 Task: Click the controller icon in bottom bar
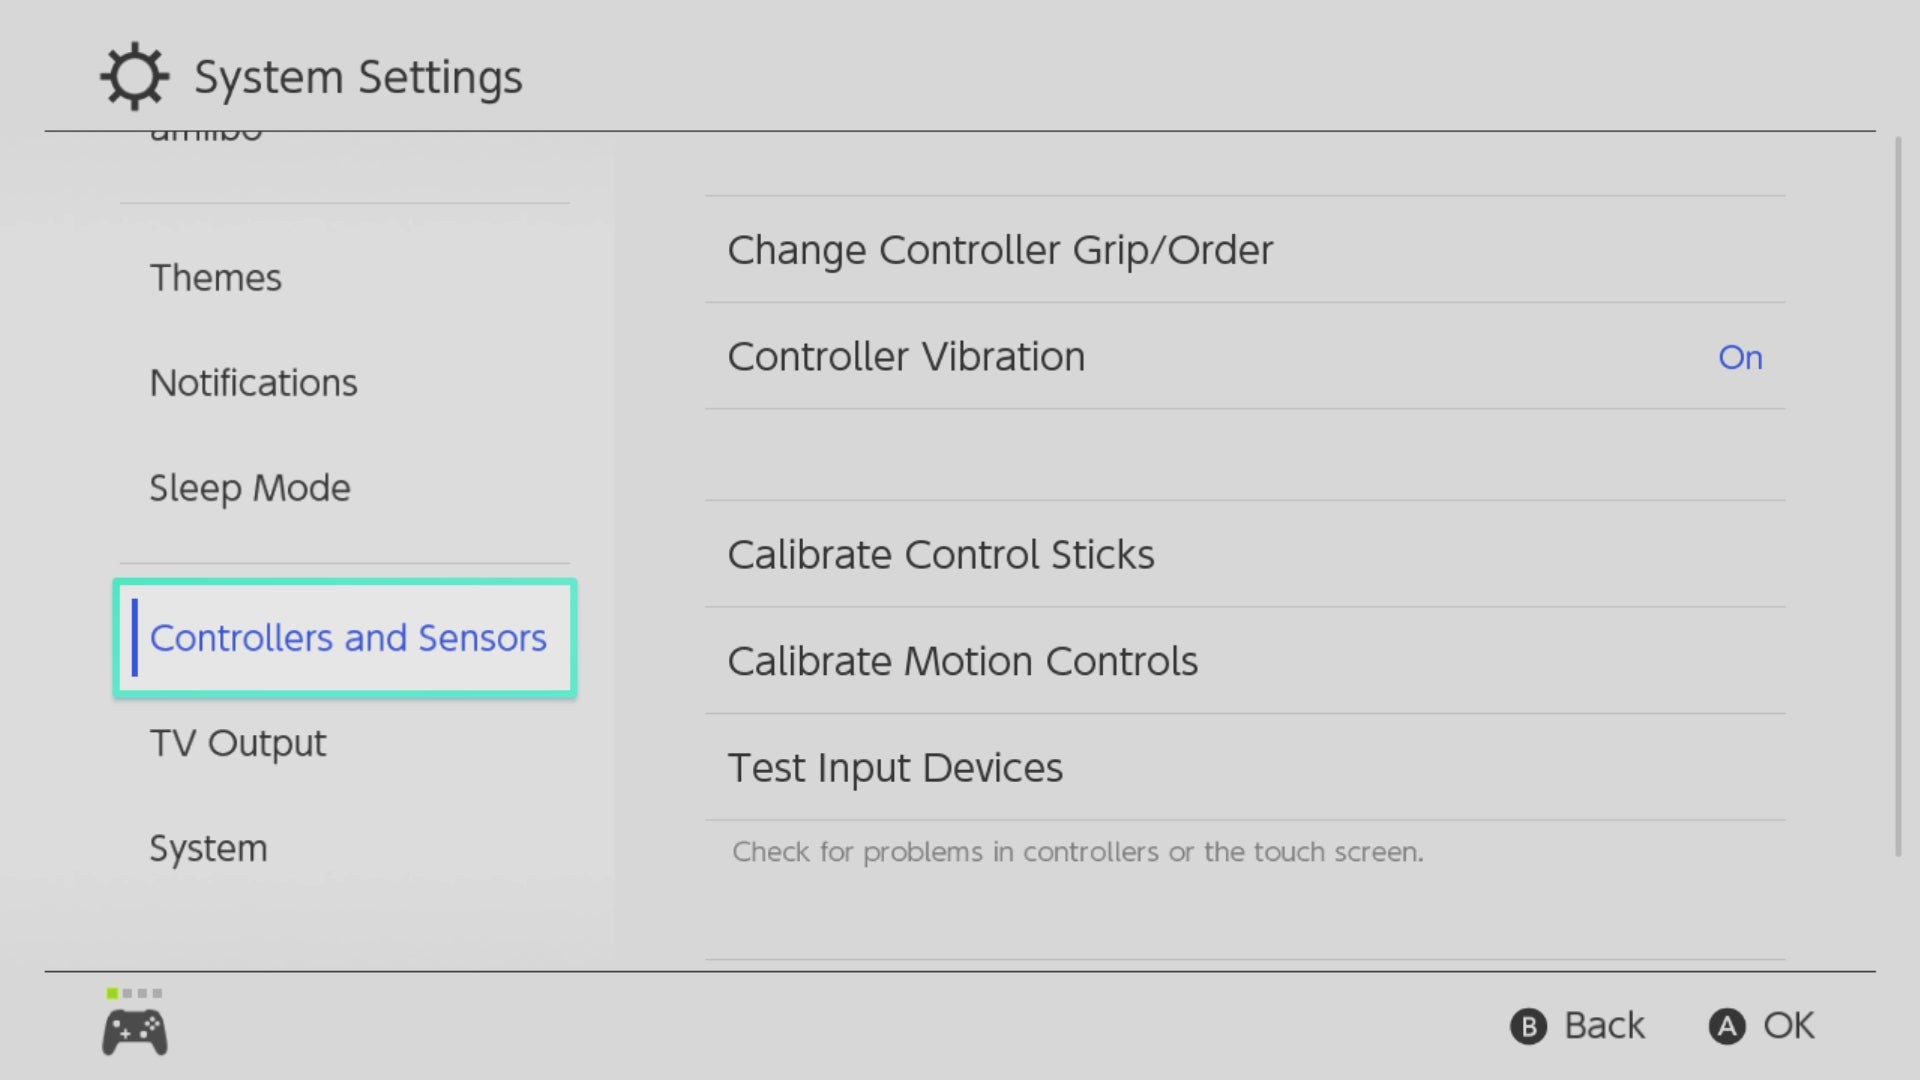coord(135,1032)
